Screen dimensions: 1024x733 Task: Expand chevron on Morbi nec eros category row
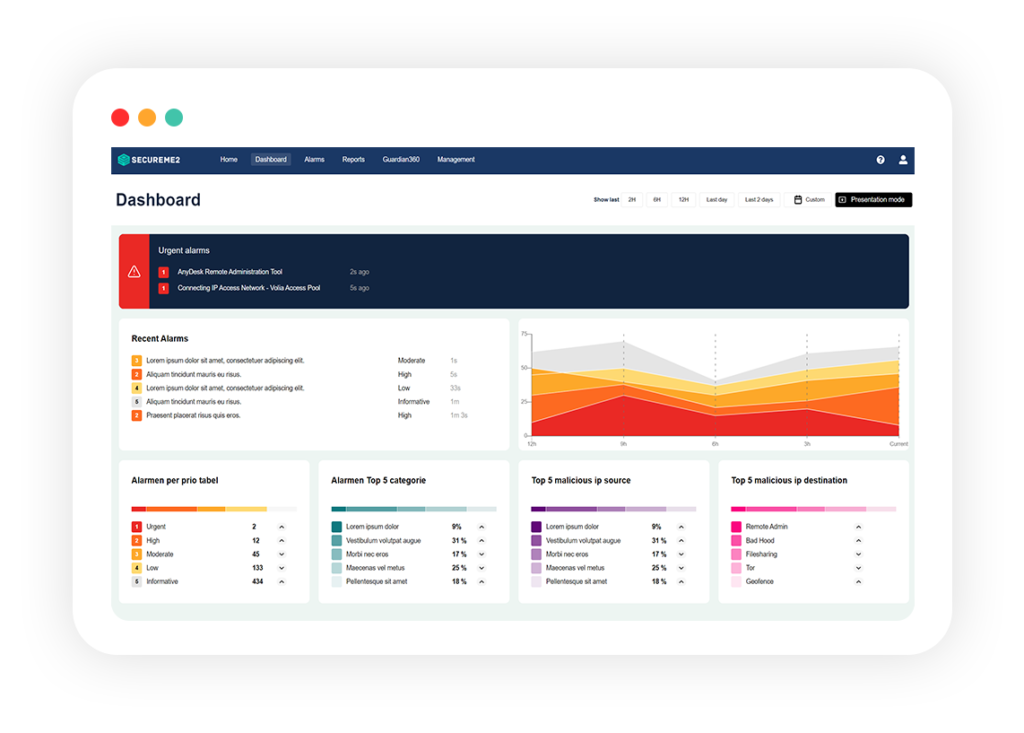pos(481,554)
